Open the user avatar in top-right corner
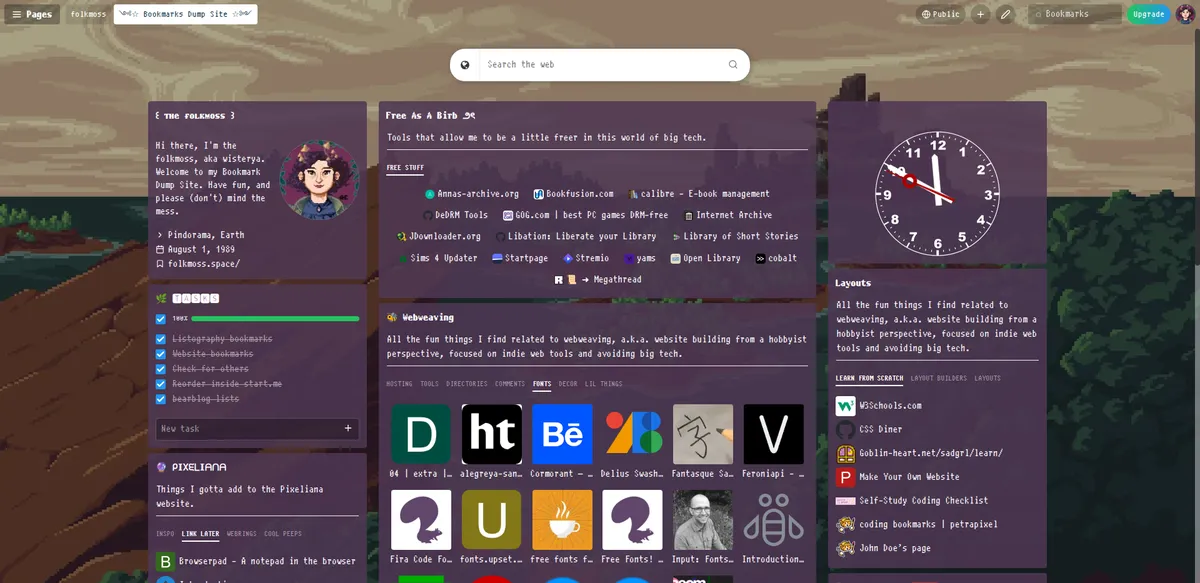The width and height of the screenshot is (1200, 583). coord(1184,15)
